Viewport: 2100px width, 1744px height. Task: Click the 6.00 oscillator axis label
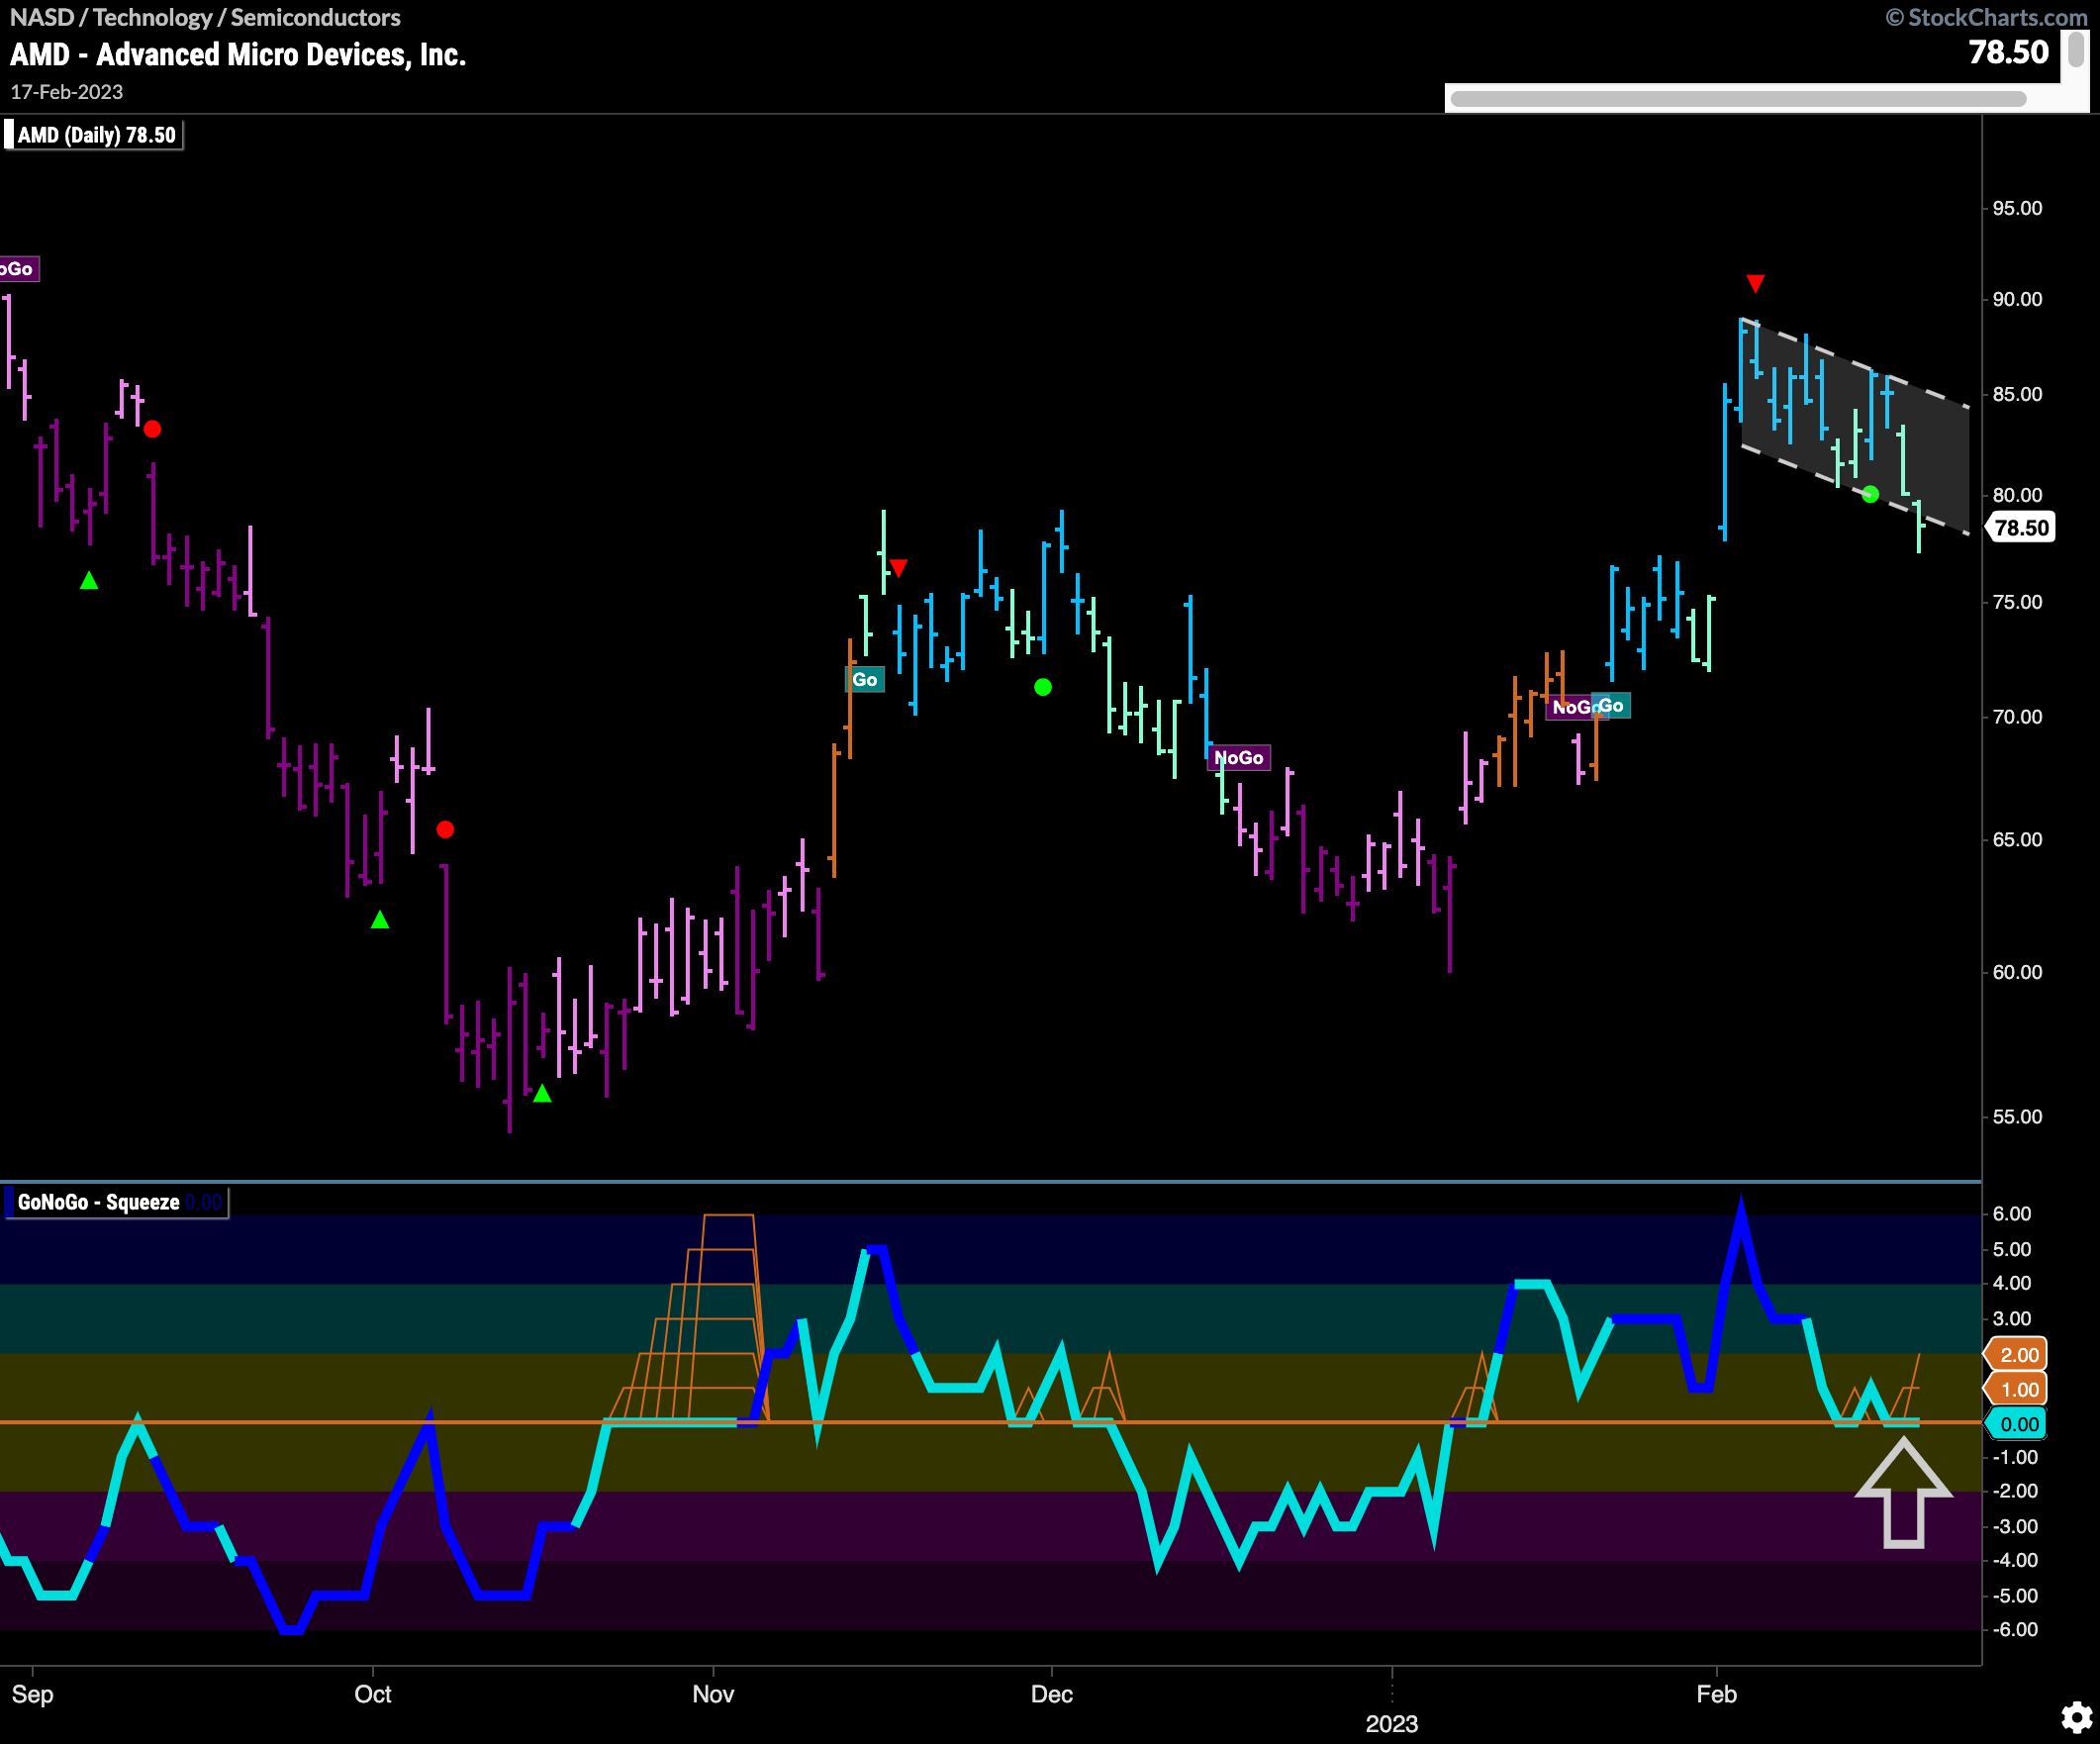pyautogui.click(x=2012, y=1214)
